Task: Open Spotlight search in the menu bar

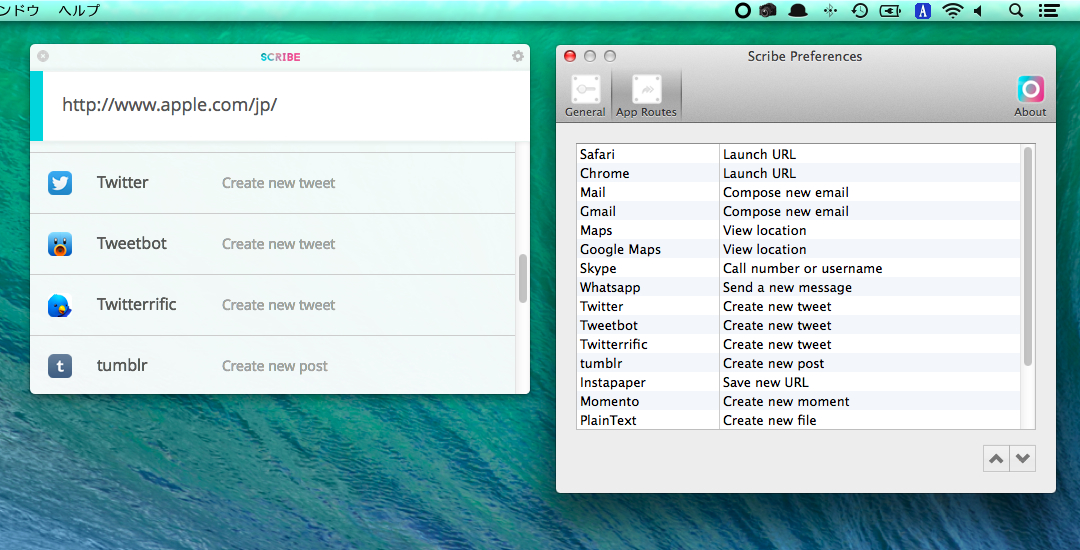Action: 1015,10
